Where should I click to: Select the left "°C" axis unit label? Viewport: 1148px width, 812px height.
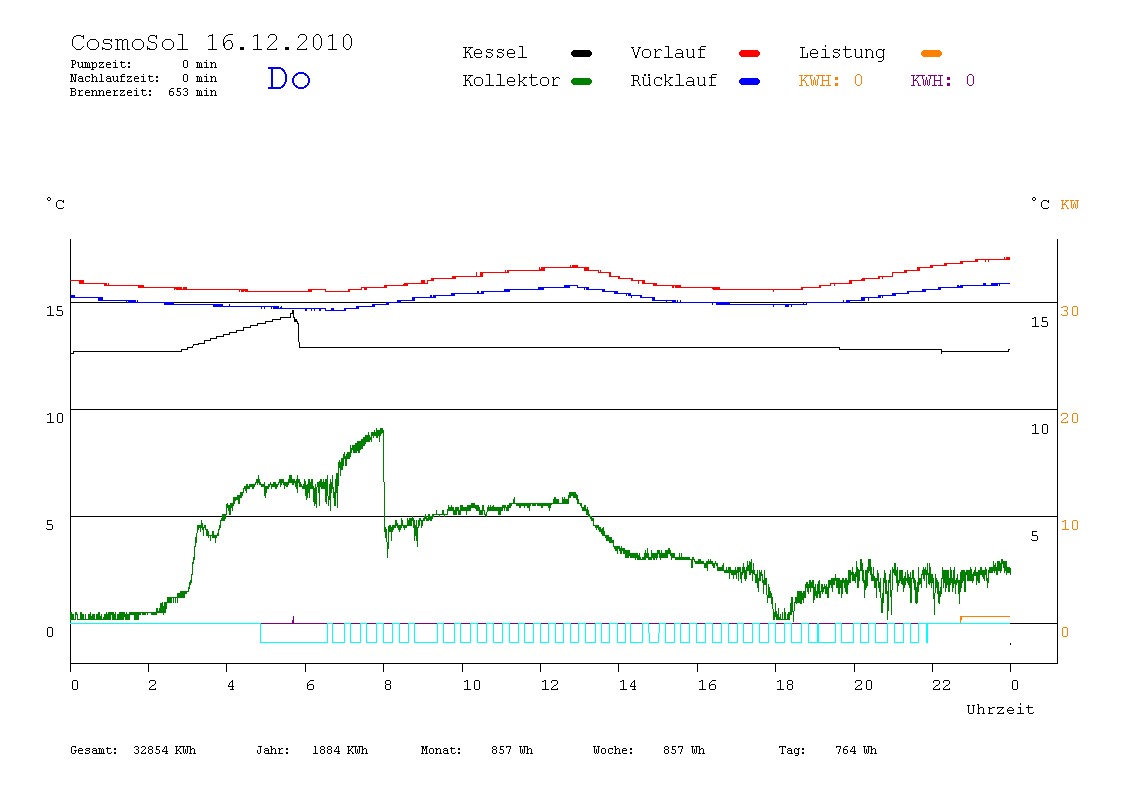coord(55,204)
